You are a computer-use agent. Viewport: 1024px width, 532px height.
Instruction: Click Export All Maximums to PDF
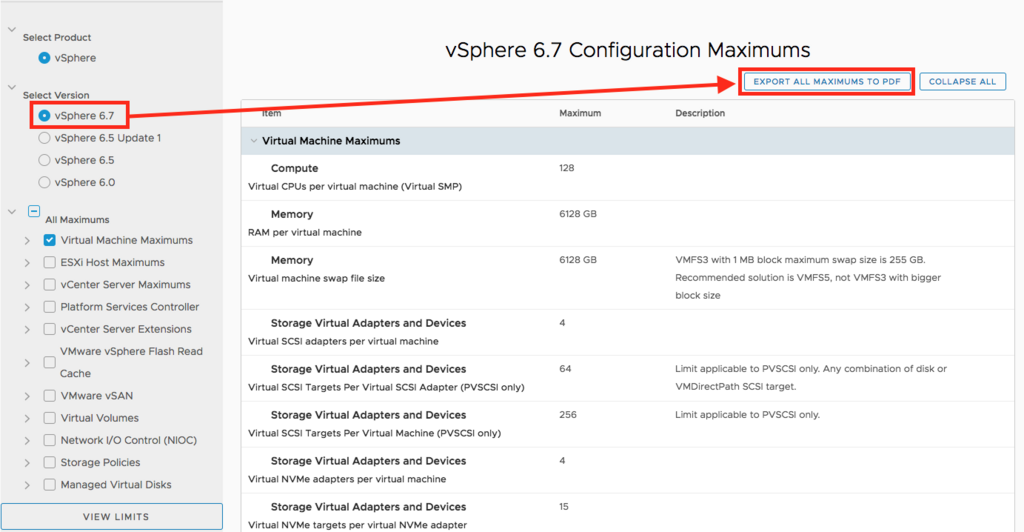click(827, 82)
